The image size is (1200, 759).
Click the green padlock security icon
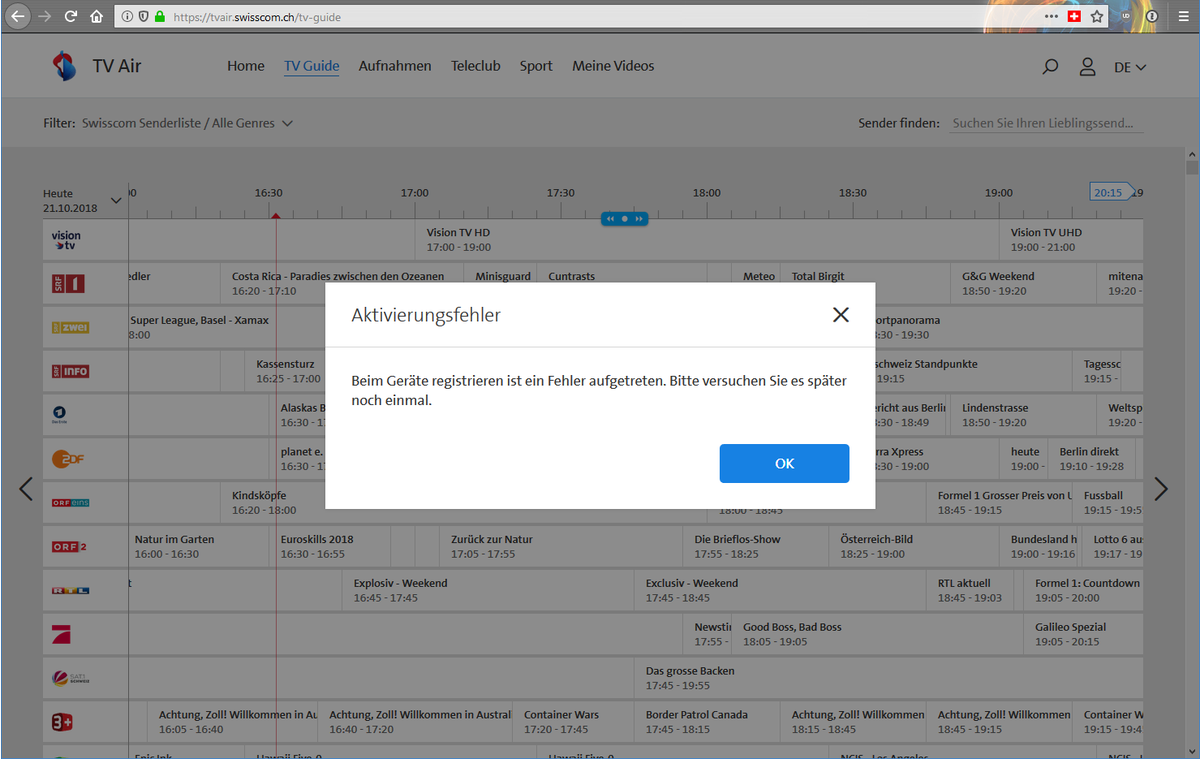pos(159,16)
